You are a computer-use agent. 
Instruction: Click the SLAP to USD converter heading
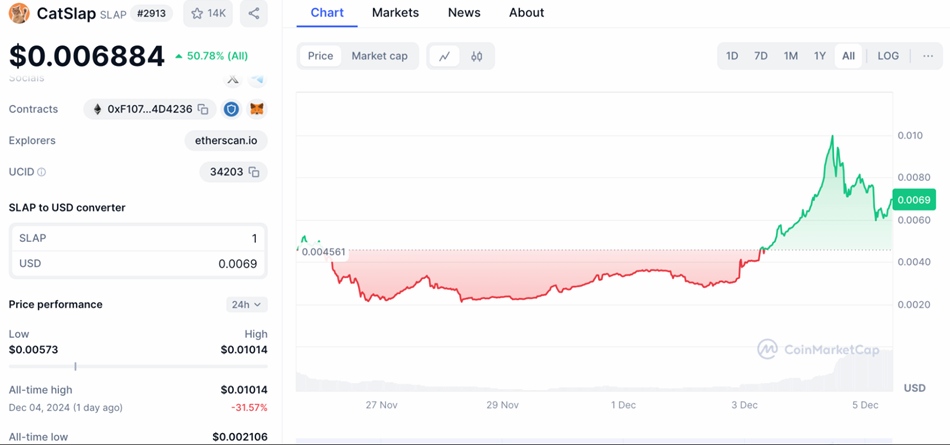coord(67,207)
